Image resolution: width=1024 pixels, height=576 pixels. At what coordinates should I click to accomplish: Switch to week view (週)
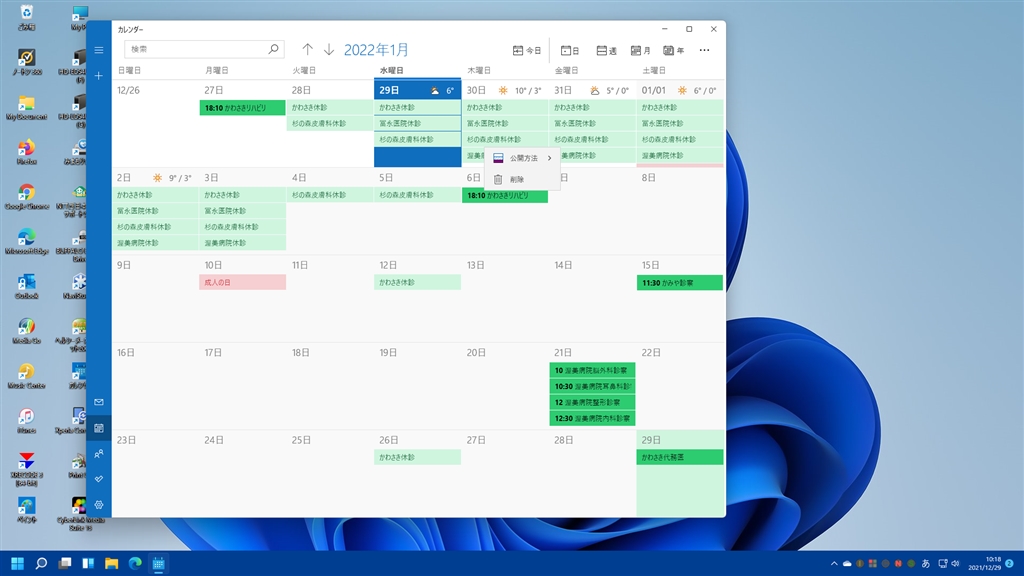point(607,50)
